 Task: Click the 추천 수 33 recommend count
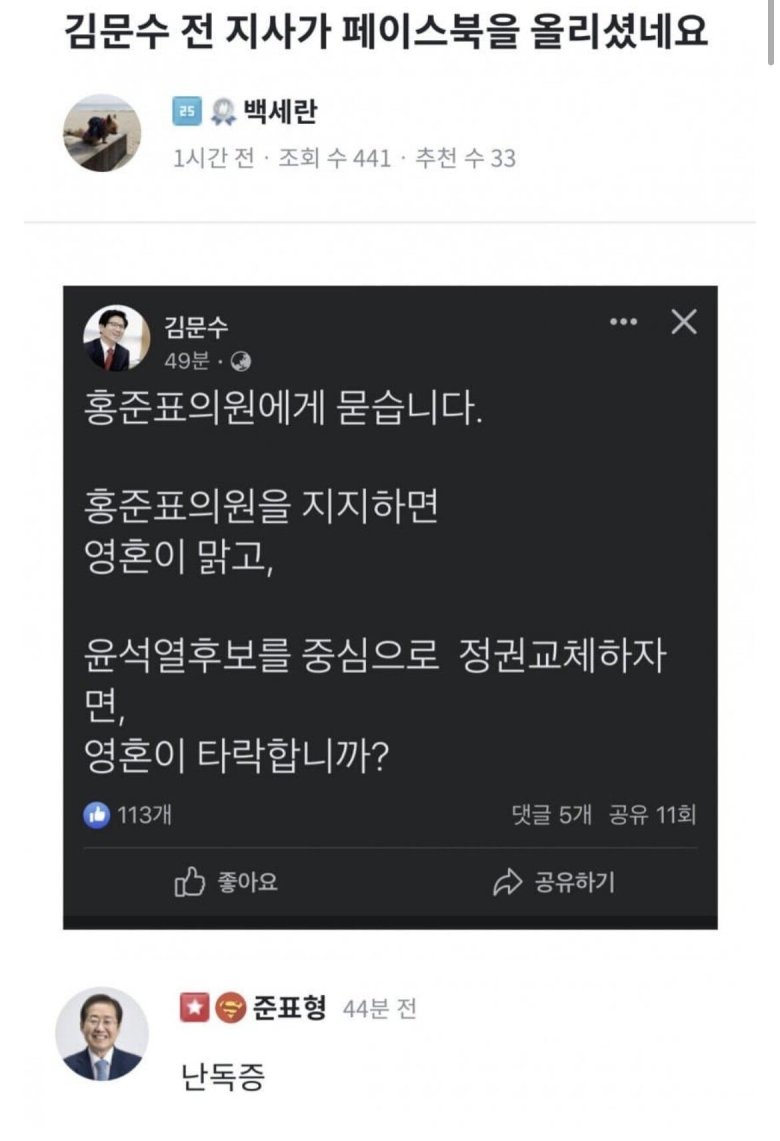tap(465, 158)
